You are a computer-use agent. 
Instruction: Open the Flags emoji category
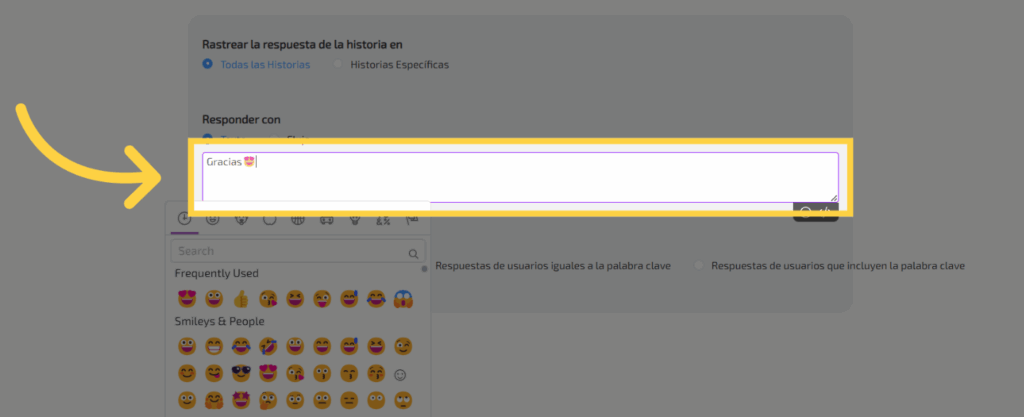click(x=411, y=219)
